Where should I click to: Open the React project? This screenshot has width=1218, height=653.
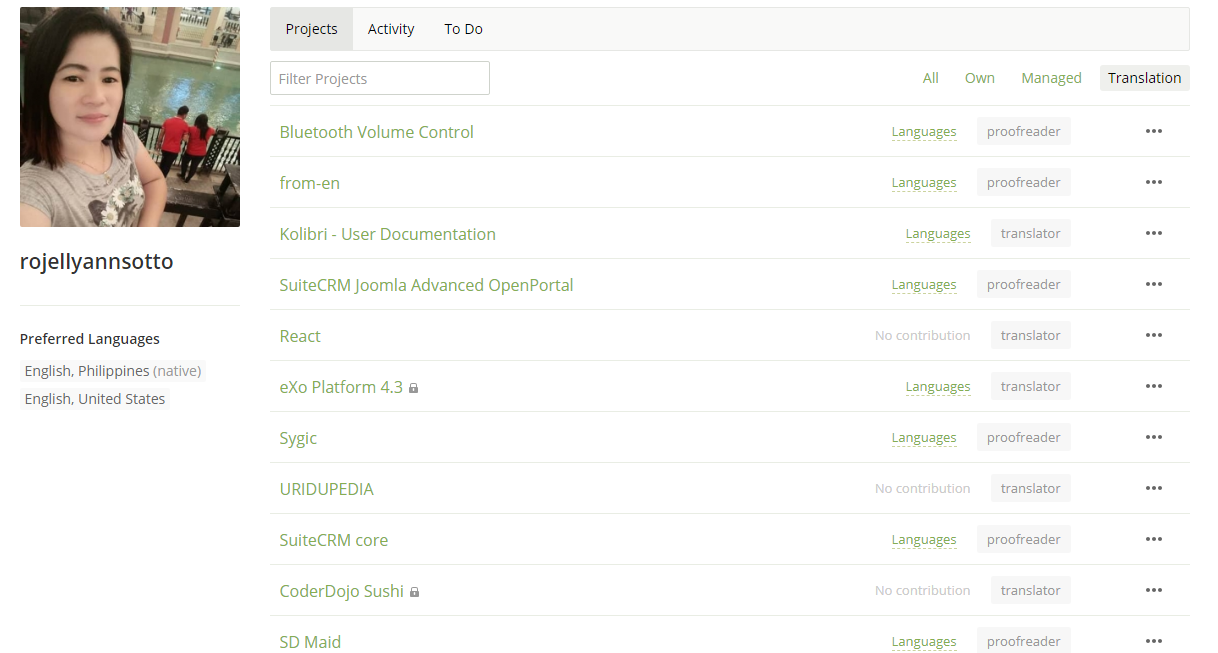pos(300,336)
